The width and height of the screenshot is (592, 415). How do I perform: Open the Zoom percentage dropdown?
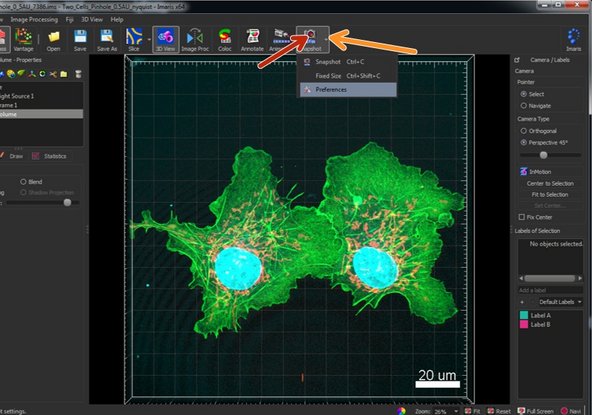(456, 411)
